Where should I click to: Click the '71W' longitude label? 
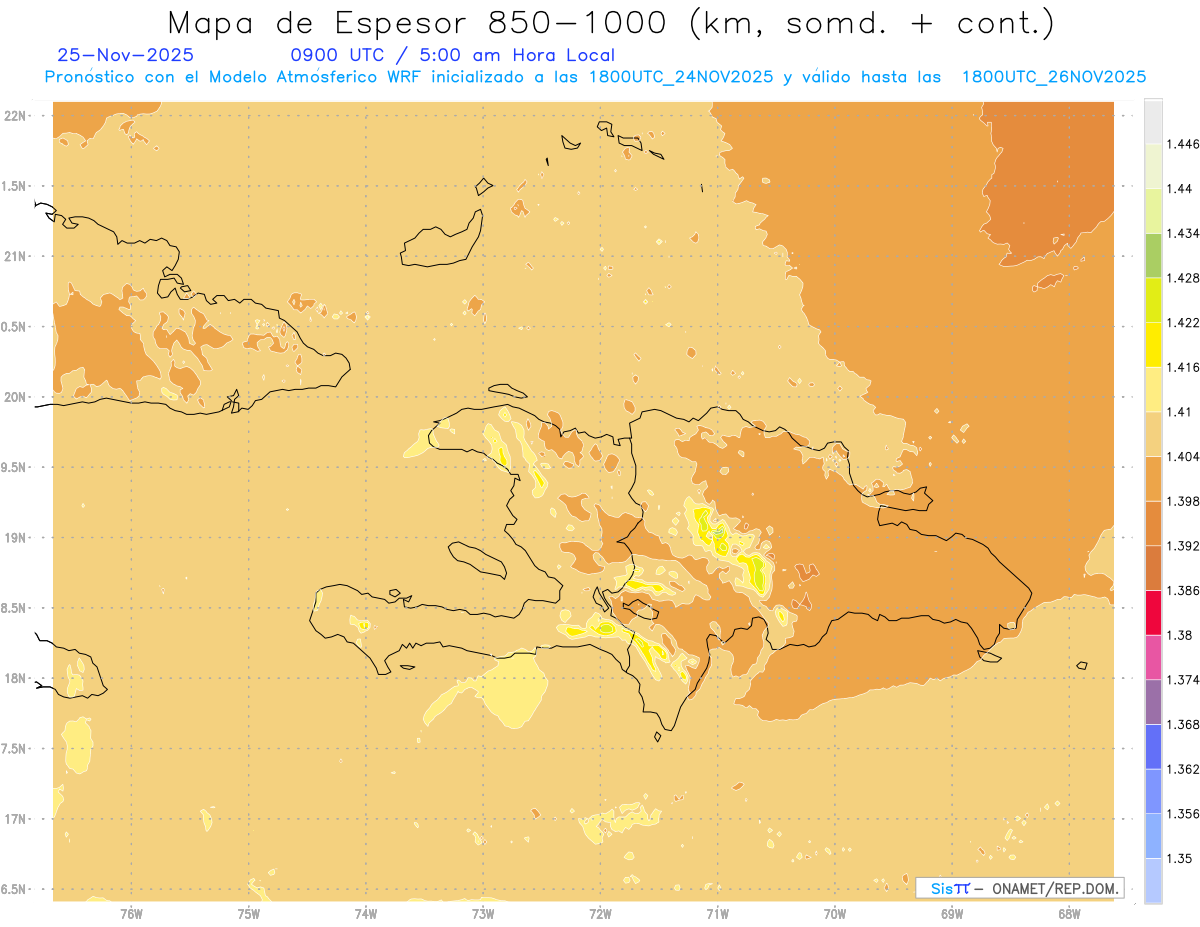(x=717, y=913)
